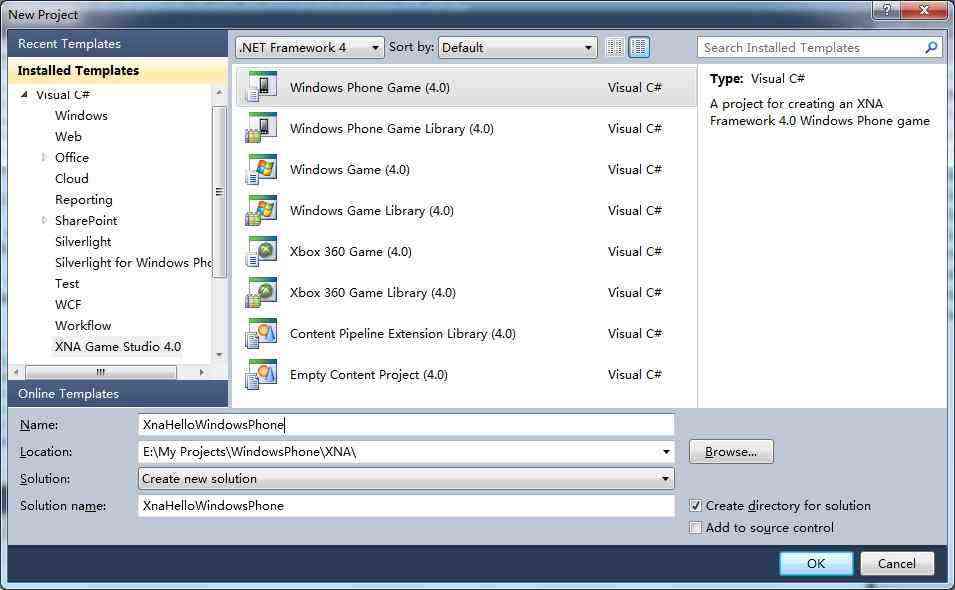Select 'Windows Game (4.0)' template name
955x590 pixels.
tap(350, 169)
